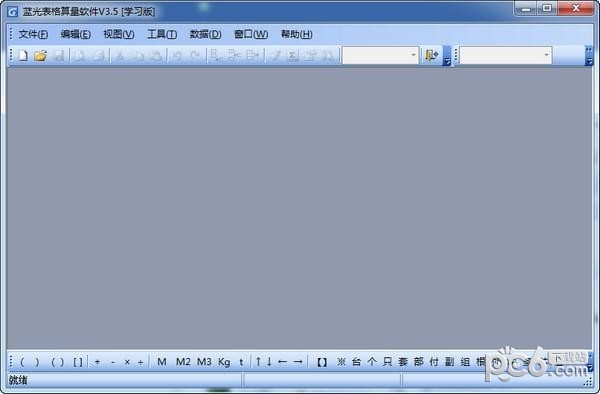Insert the M2 unit symbol
This screenshot has width=600, height=394.
(x=183, y=361)
